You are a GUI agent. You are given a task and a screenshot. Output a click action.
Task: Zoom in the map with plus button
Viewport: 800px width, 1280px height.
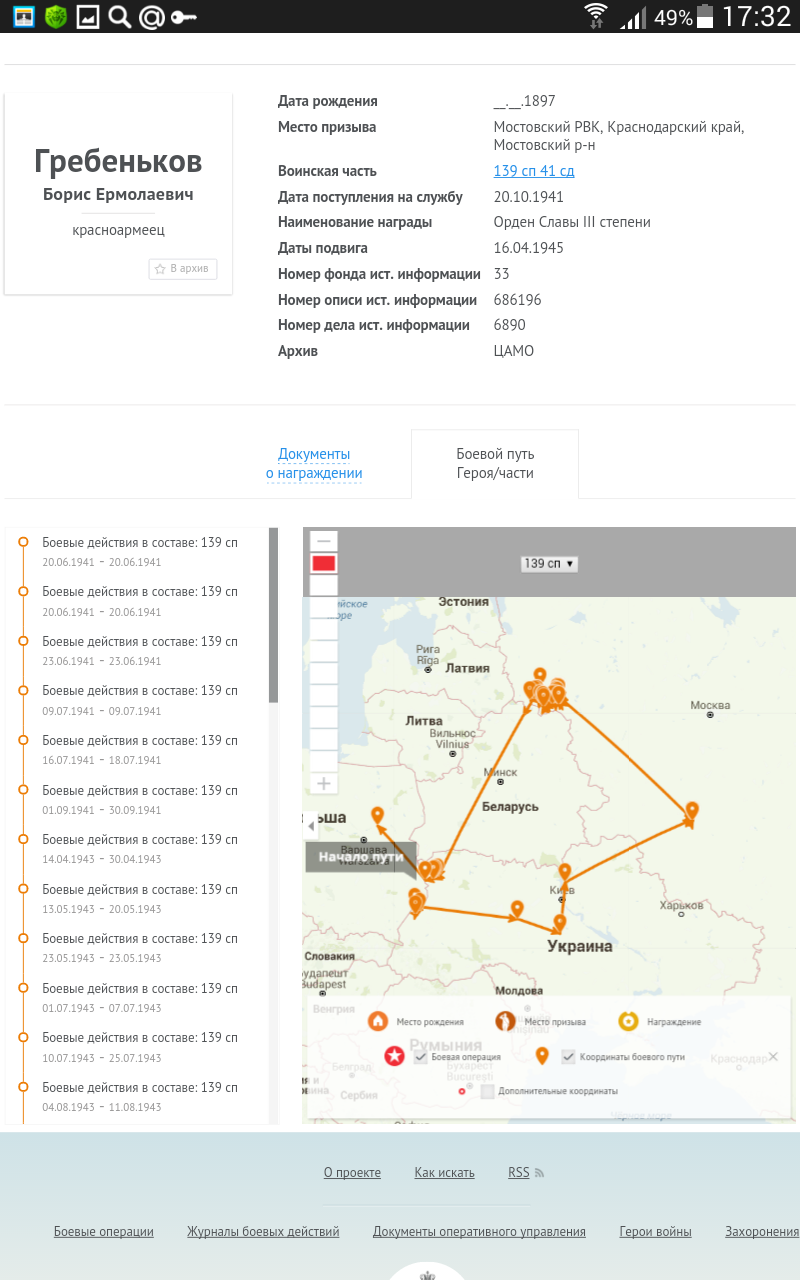tap(323, 784)
